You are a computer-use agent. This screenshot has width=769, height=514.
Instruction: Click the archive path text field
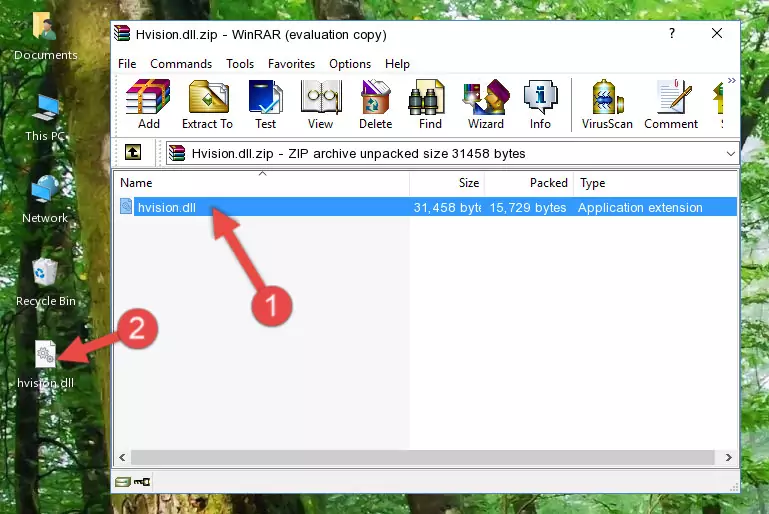coord(452,154)
